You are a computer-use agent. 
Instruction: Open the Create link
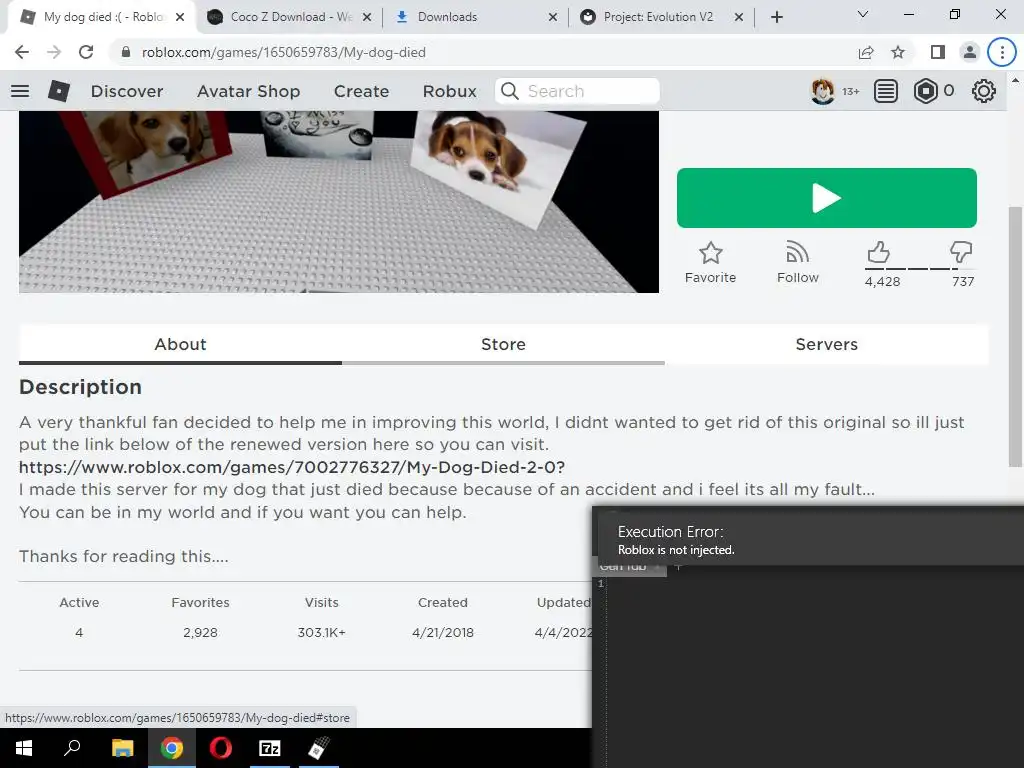pyautogui.click(x=361, y=91)
